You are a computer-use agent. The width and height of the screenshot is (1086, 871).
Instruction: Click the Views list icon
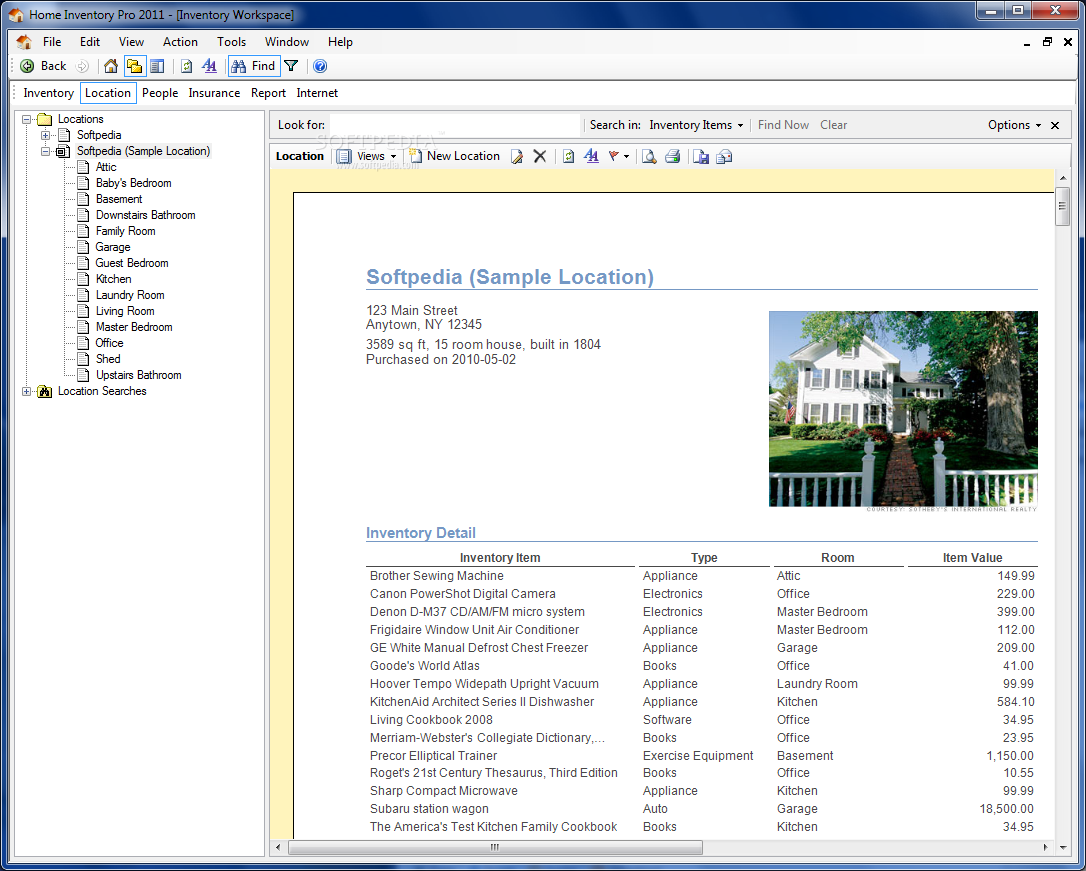(344, 156)
